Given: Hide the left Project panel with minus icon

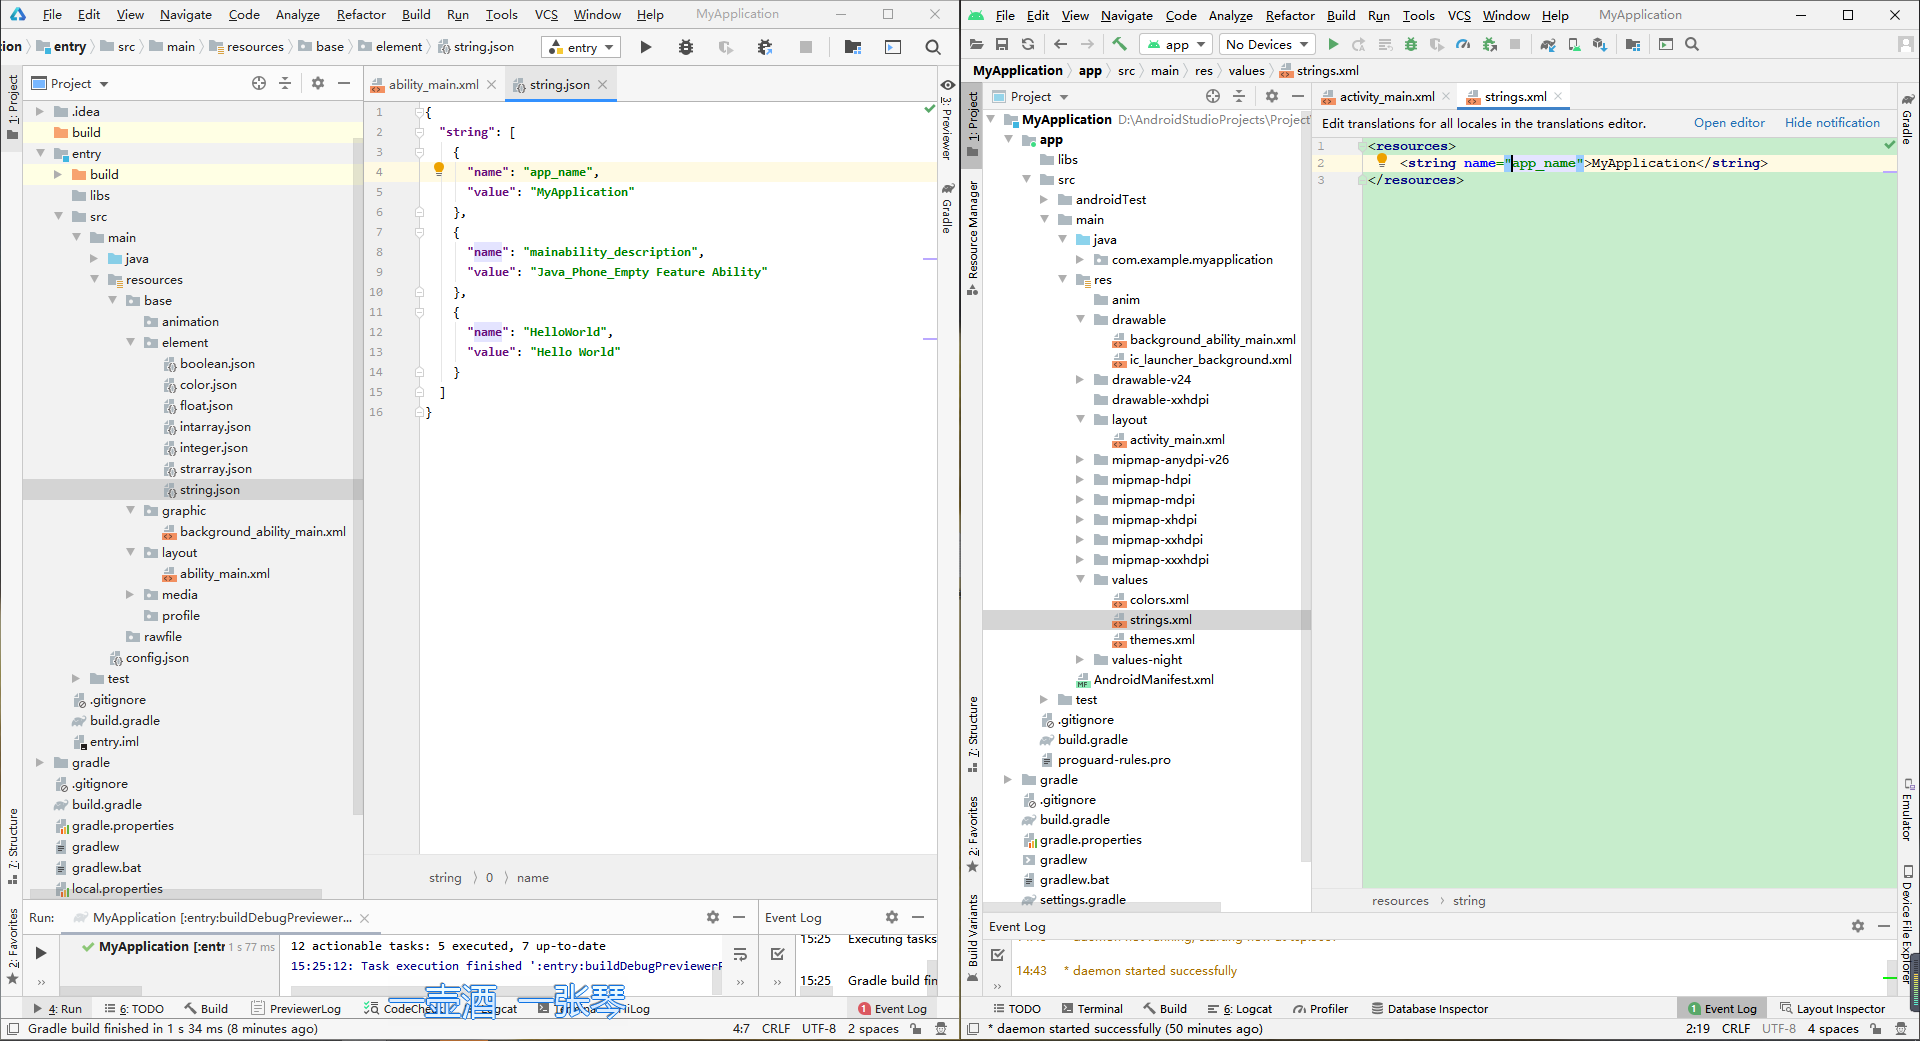Looking at the screenshot, I should pos(344,83).
